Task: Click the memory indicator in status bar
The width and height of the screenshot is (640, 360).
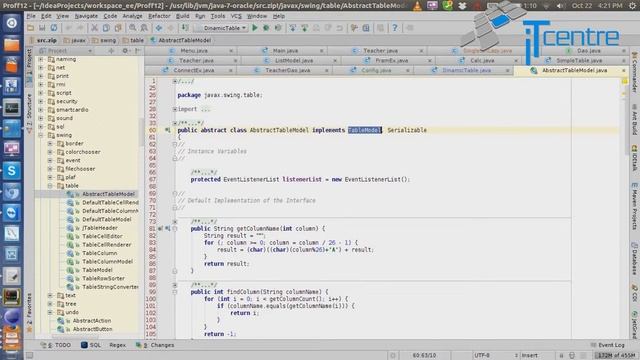Action: coord(616,356)
